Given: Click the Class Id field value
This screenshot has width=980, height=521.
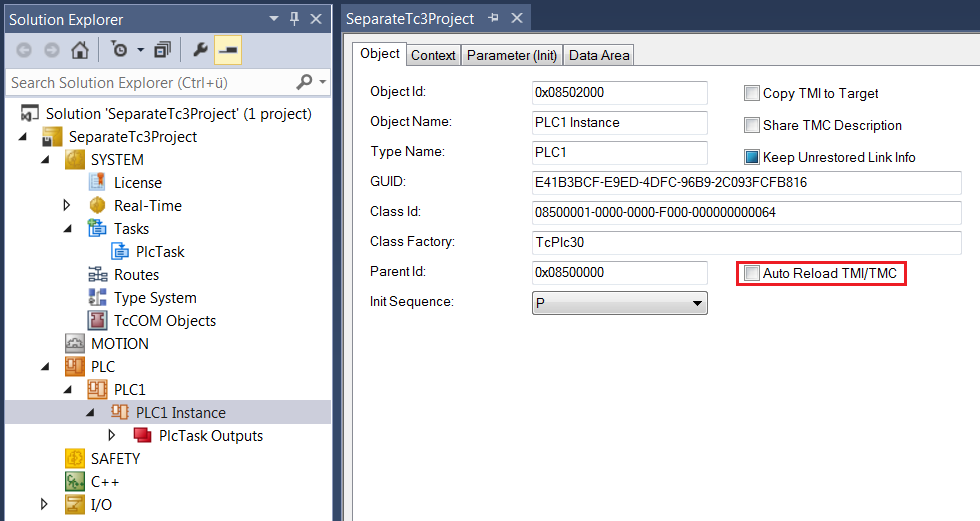Looking at the screenshot, I should click(746, 212).
